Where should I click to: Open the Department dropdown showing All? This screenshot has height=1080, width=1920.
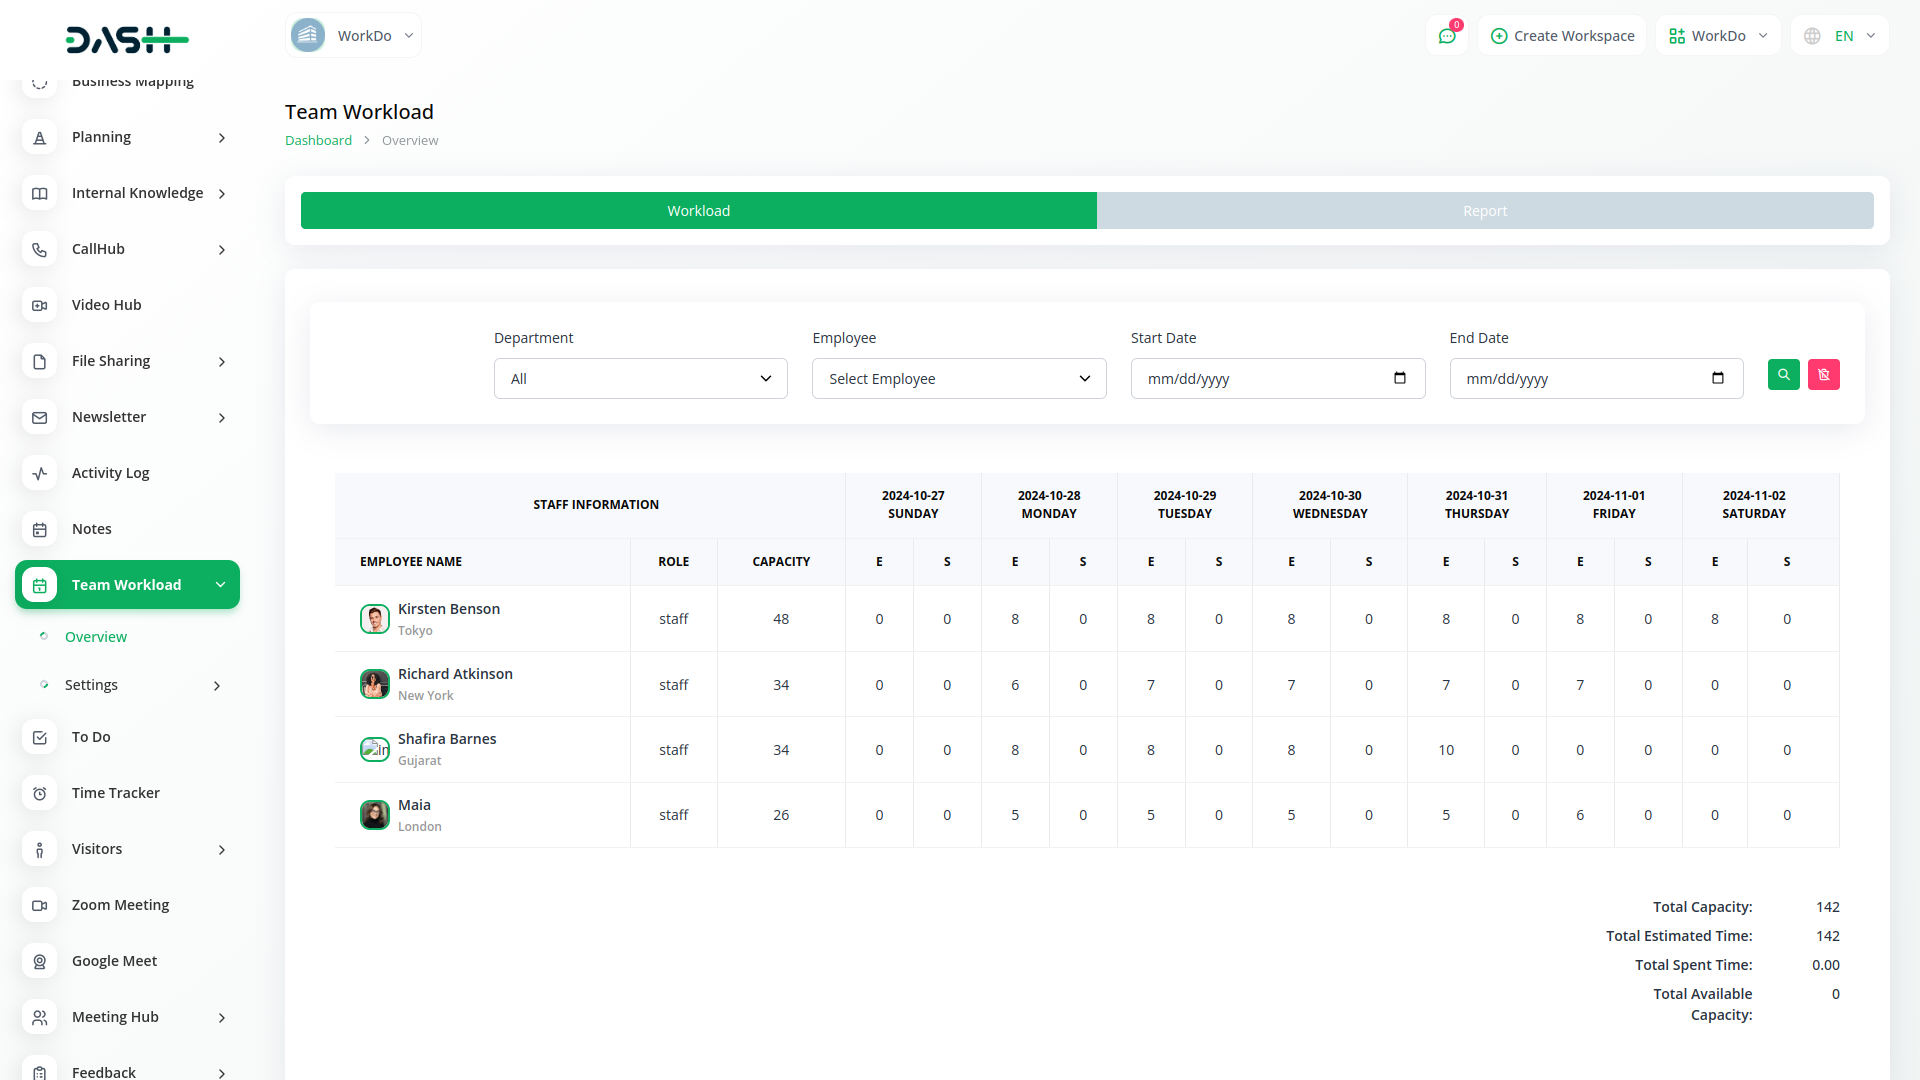(640, 379)
